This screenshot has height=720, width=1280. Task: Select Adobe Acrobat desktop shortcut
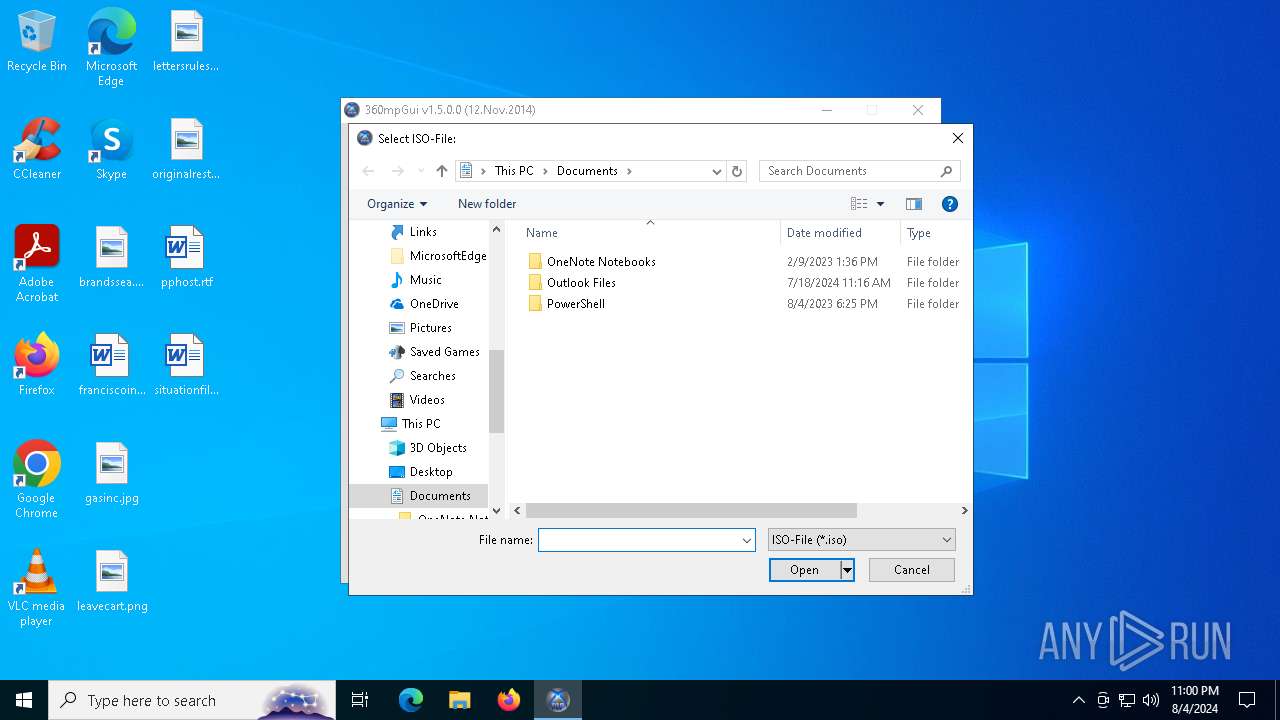point(37,264)
